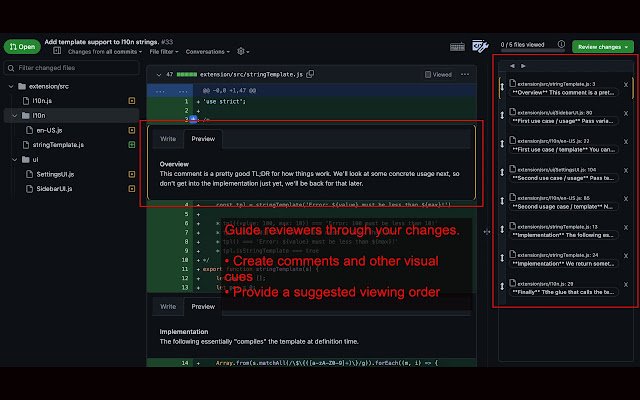Viewport: 640px width, 400px height.
Task: Remove the SidebarUI.js: 80 entry with X
Action: click(x=626, y=113)
